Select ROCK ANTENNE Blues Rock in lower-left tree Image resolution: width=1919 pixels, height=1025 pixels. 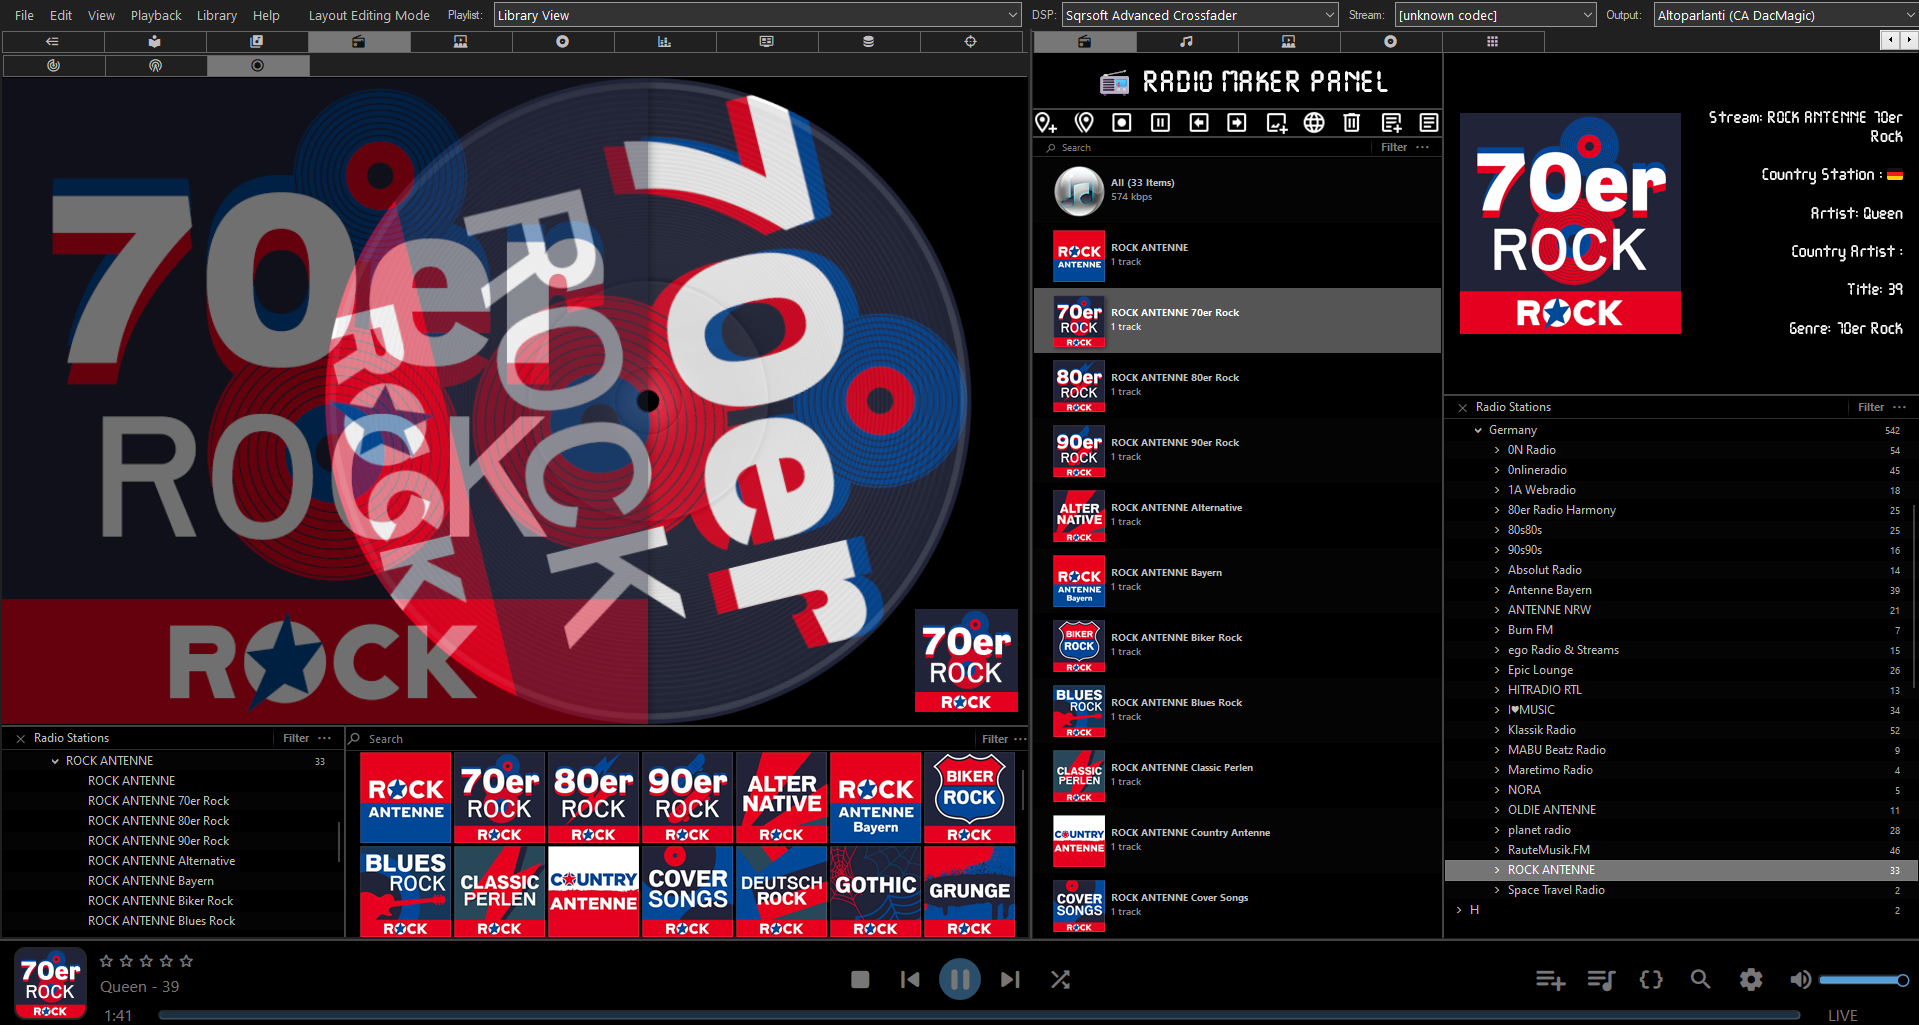(161, 921)
